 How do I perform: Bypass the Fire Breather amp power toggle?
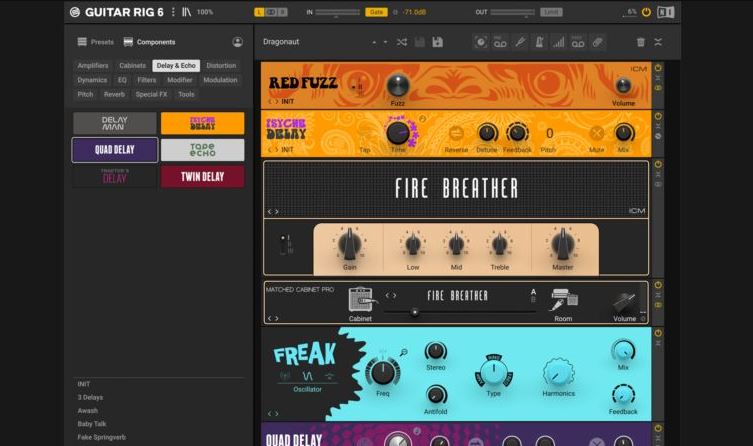click(658, 164)
